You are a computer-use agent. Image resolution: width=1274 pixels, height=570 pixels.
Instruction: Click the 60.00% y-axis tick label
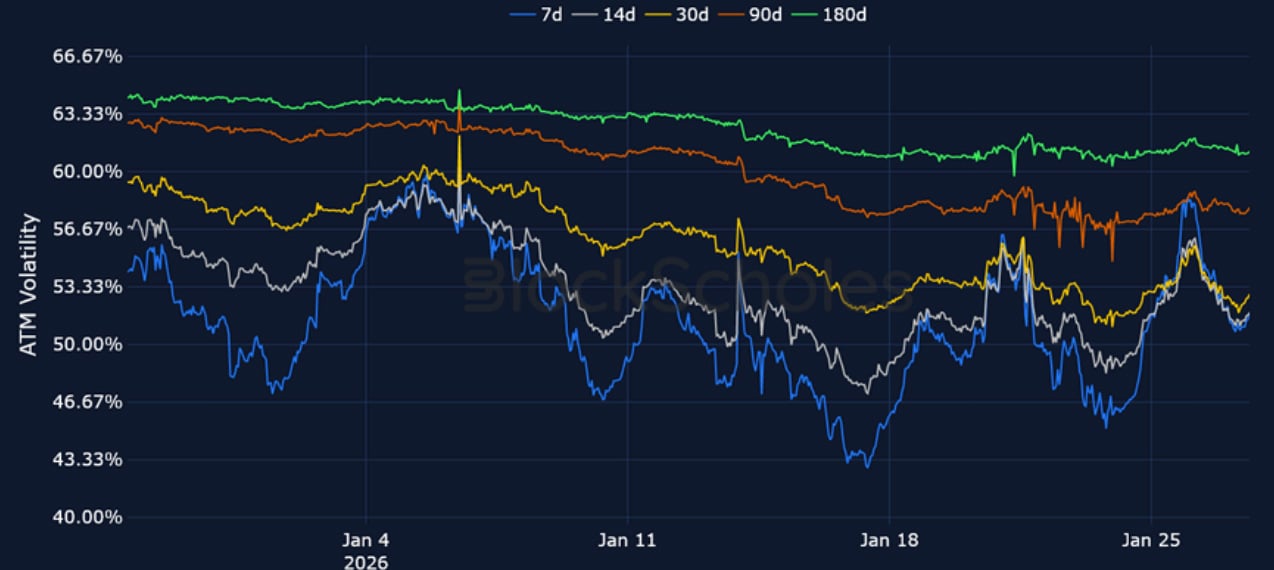(86, 172)
